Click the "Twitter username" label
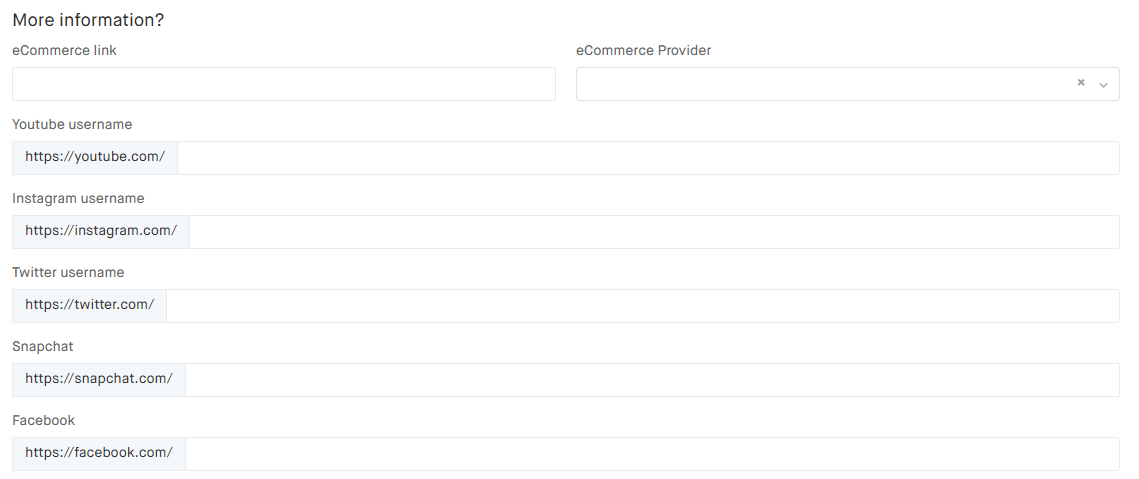Image resolution: width=1139 pixels, height=479 pixels. coord(68,273)
